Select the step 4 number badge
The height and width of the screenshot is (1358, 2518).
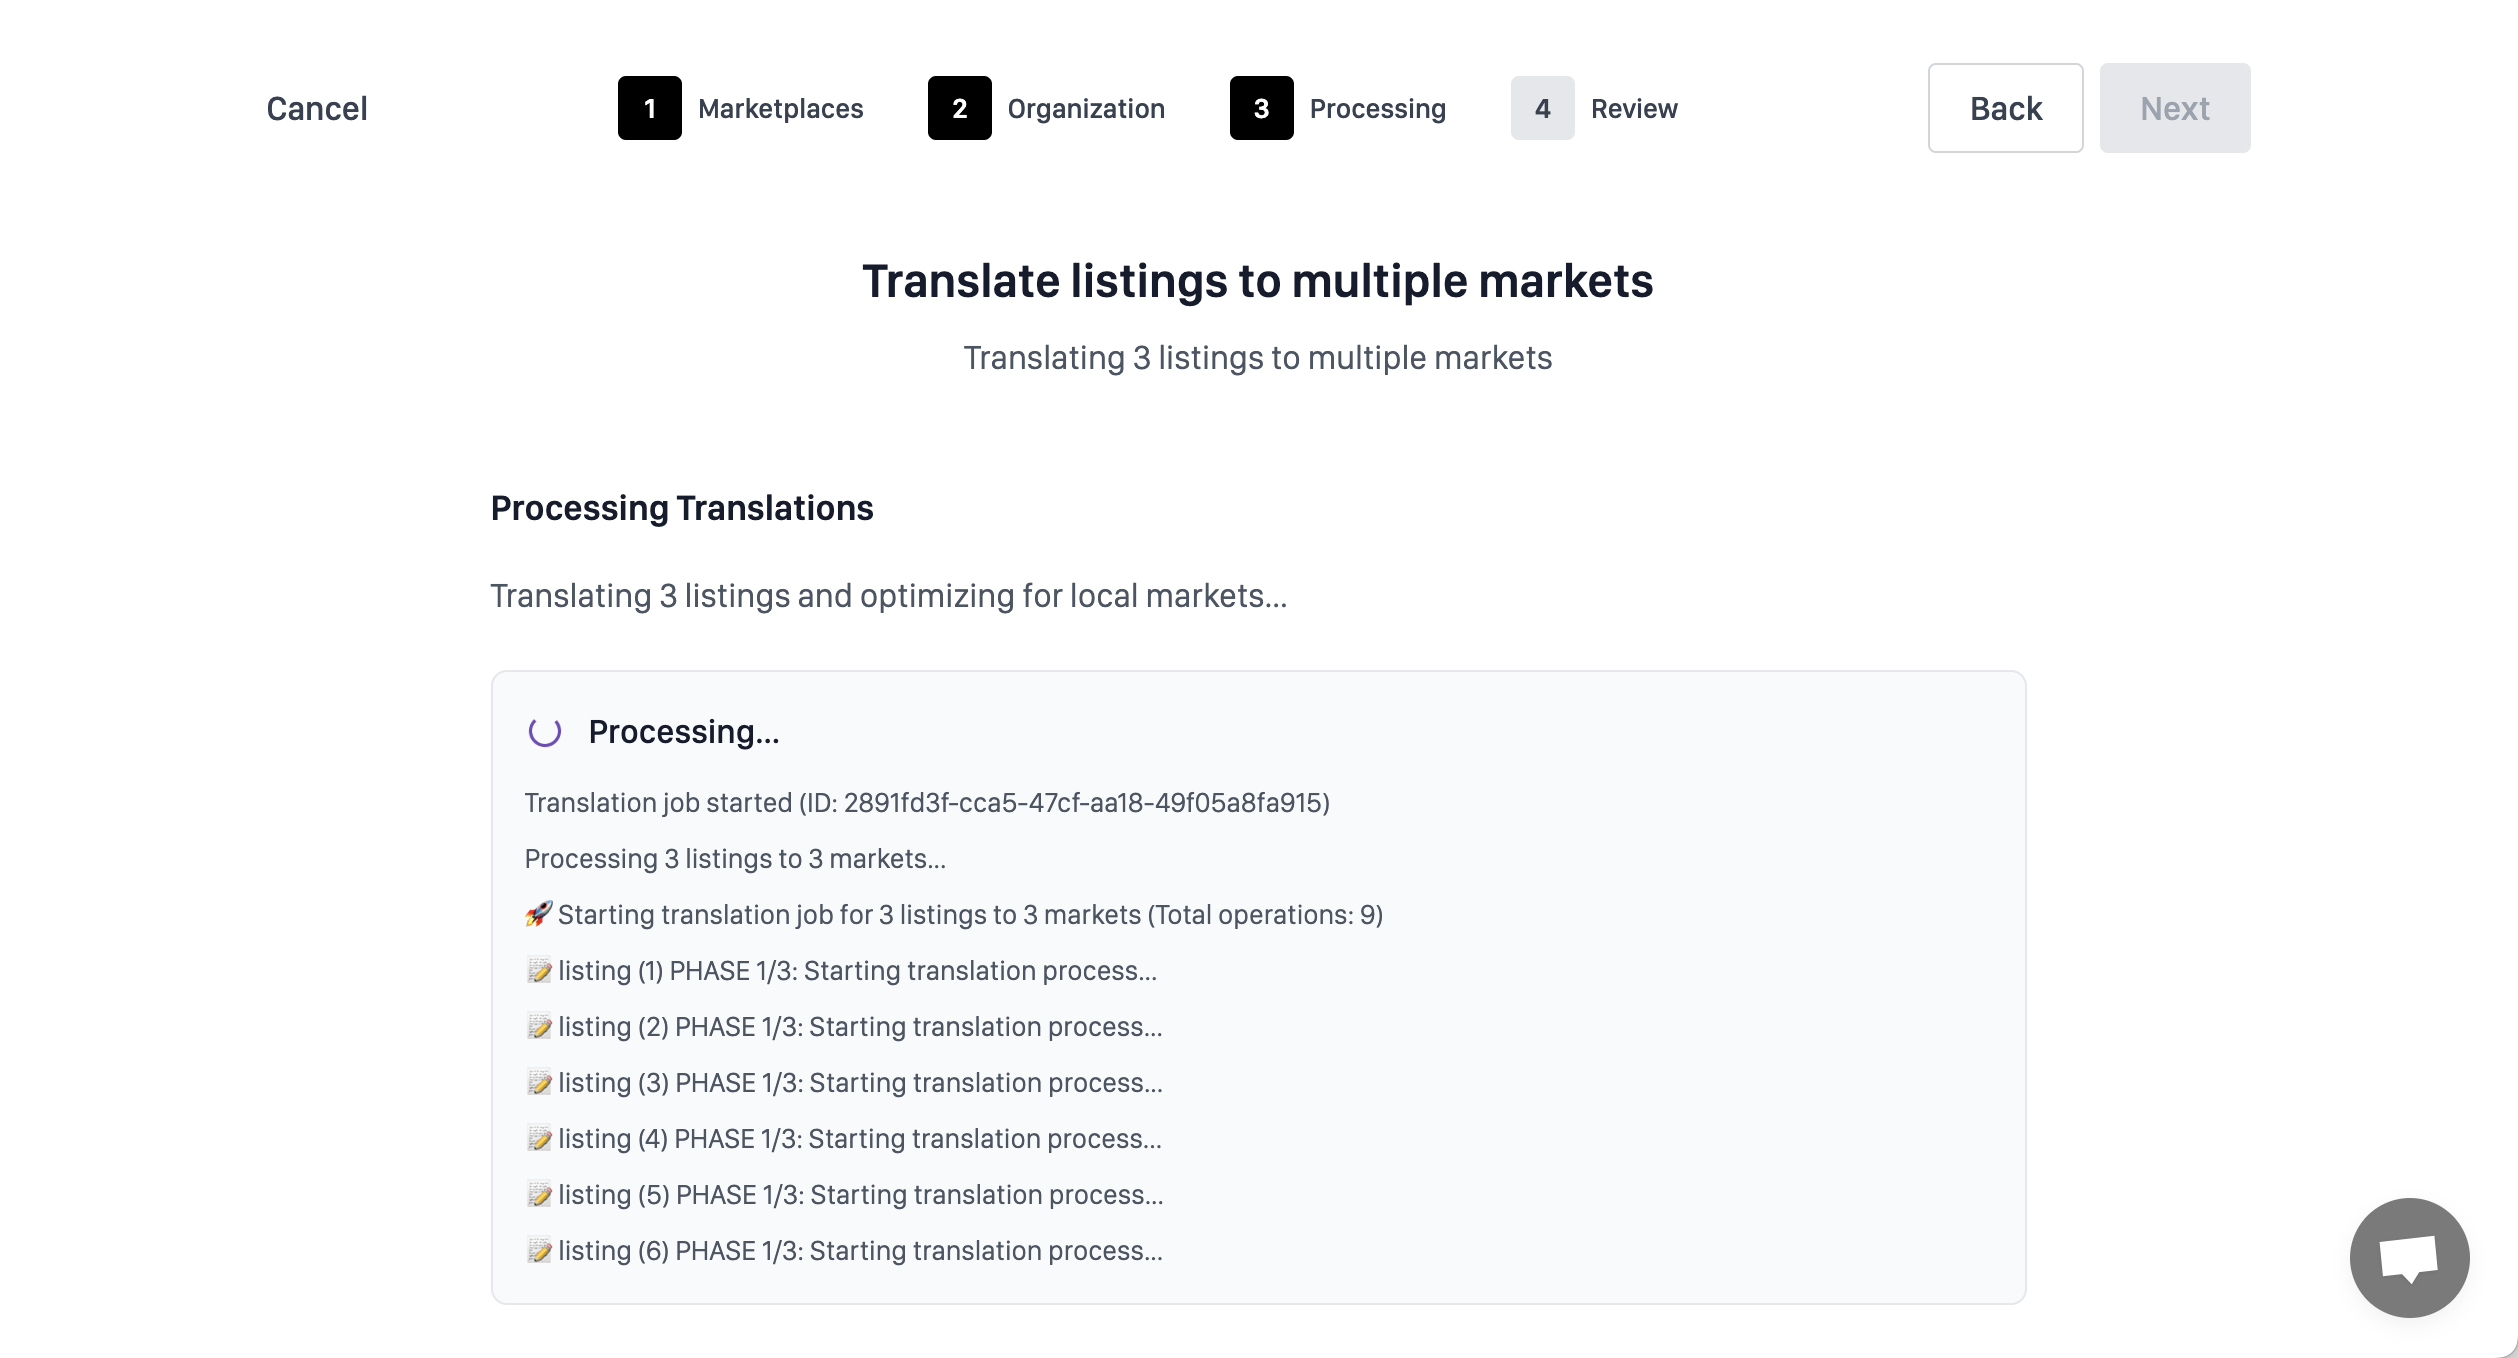[x=1542, y=108]
